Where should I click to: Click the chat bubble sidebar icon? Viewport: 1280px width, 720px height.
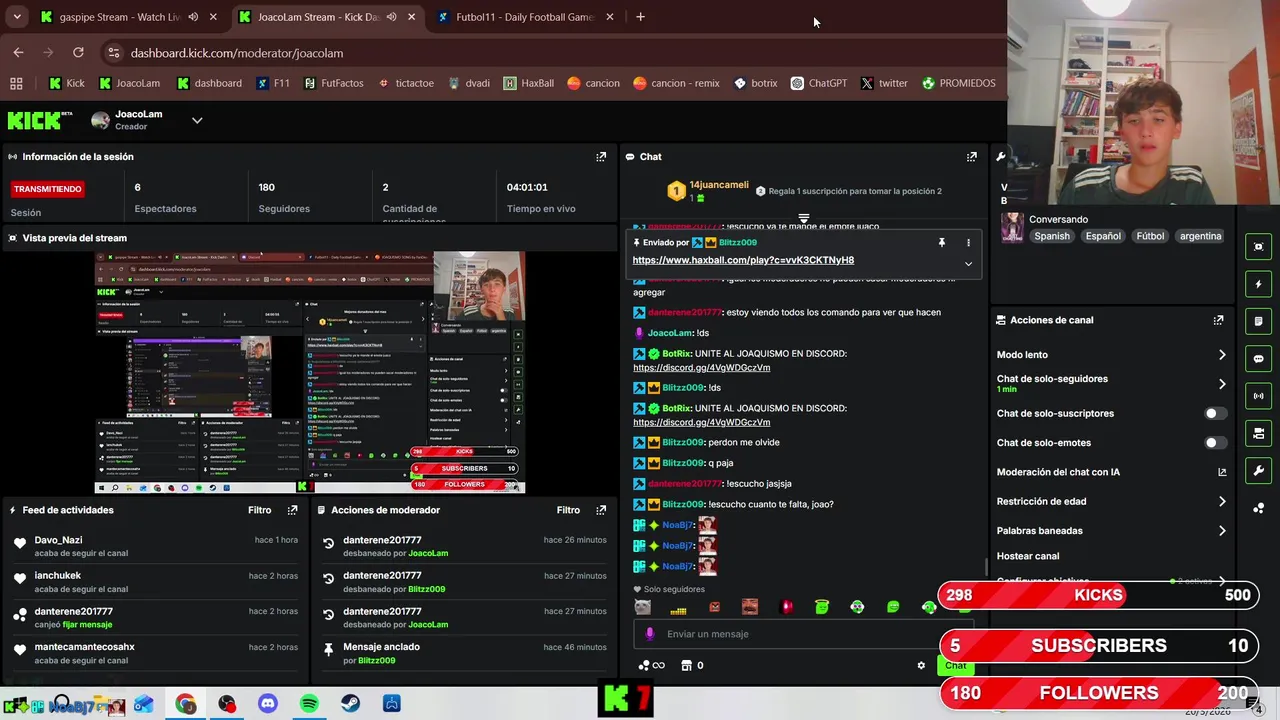click(1258, 359)
